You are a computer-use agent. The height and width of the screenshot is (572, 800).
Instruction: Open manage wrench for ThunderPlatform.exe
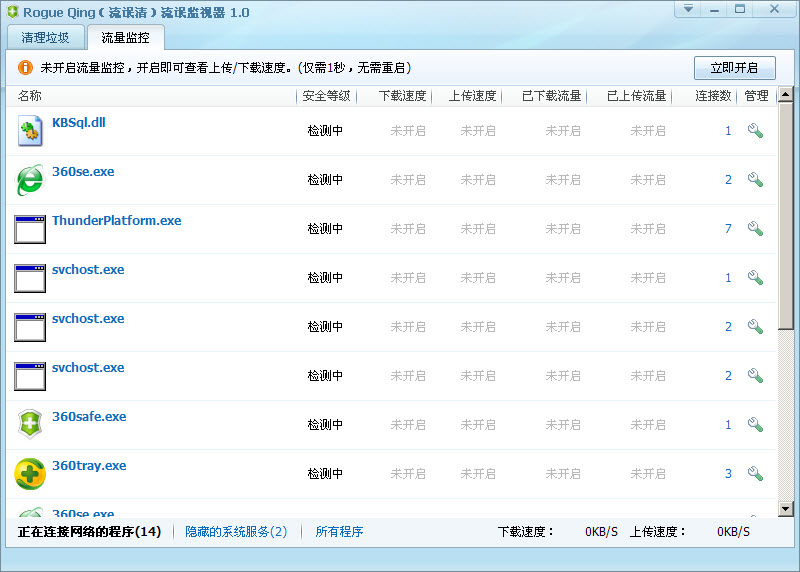click(x=755, y=229)
